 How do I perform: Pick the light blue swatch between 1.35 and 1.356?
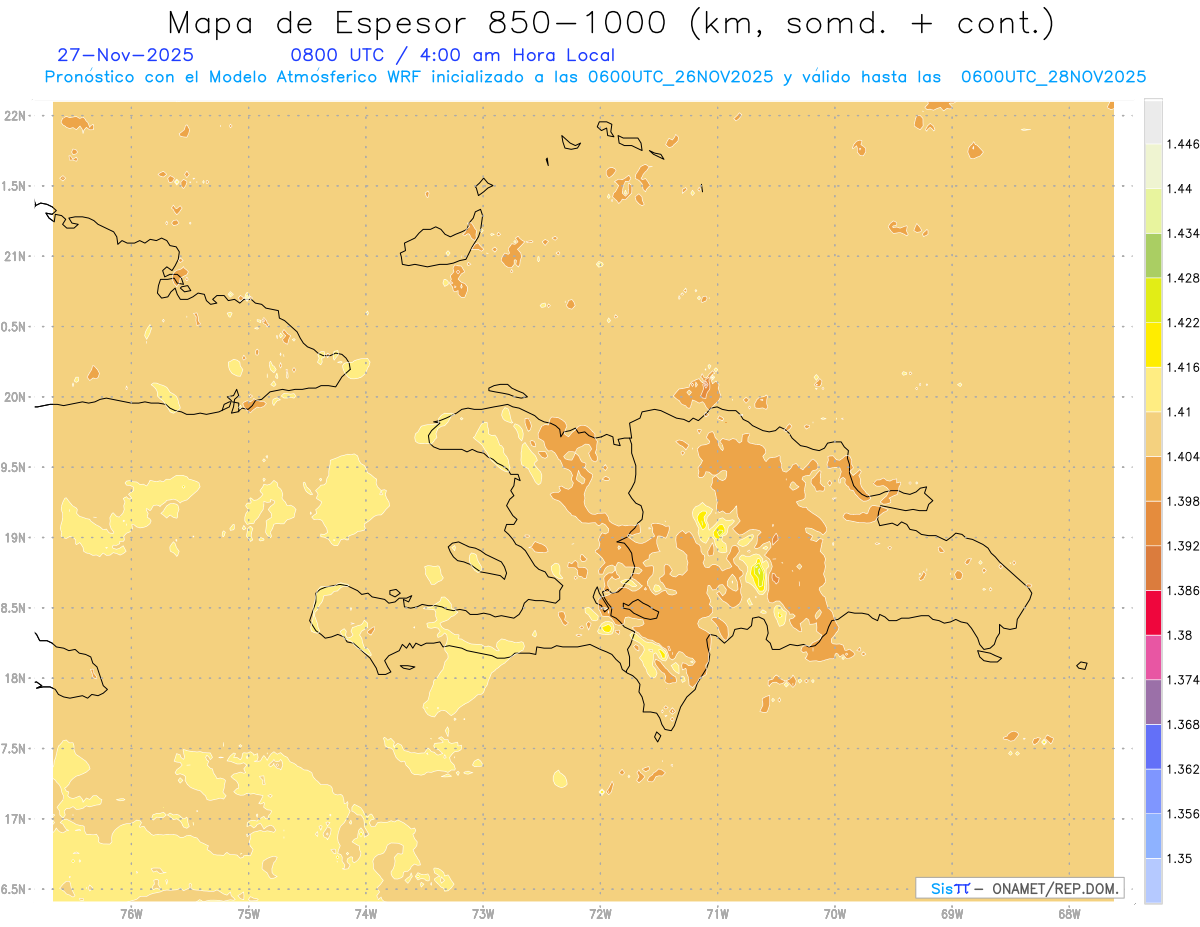[1153, 836]
